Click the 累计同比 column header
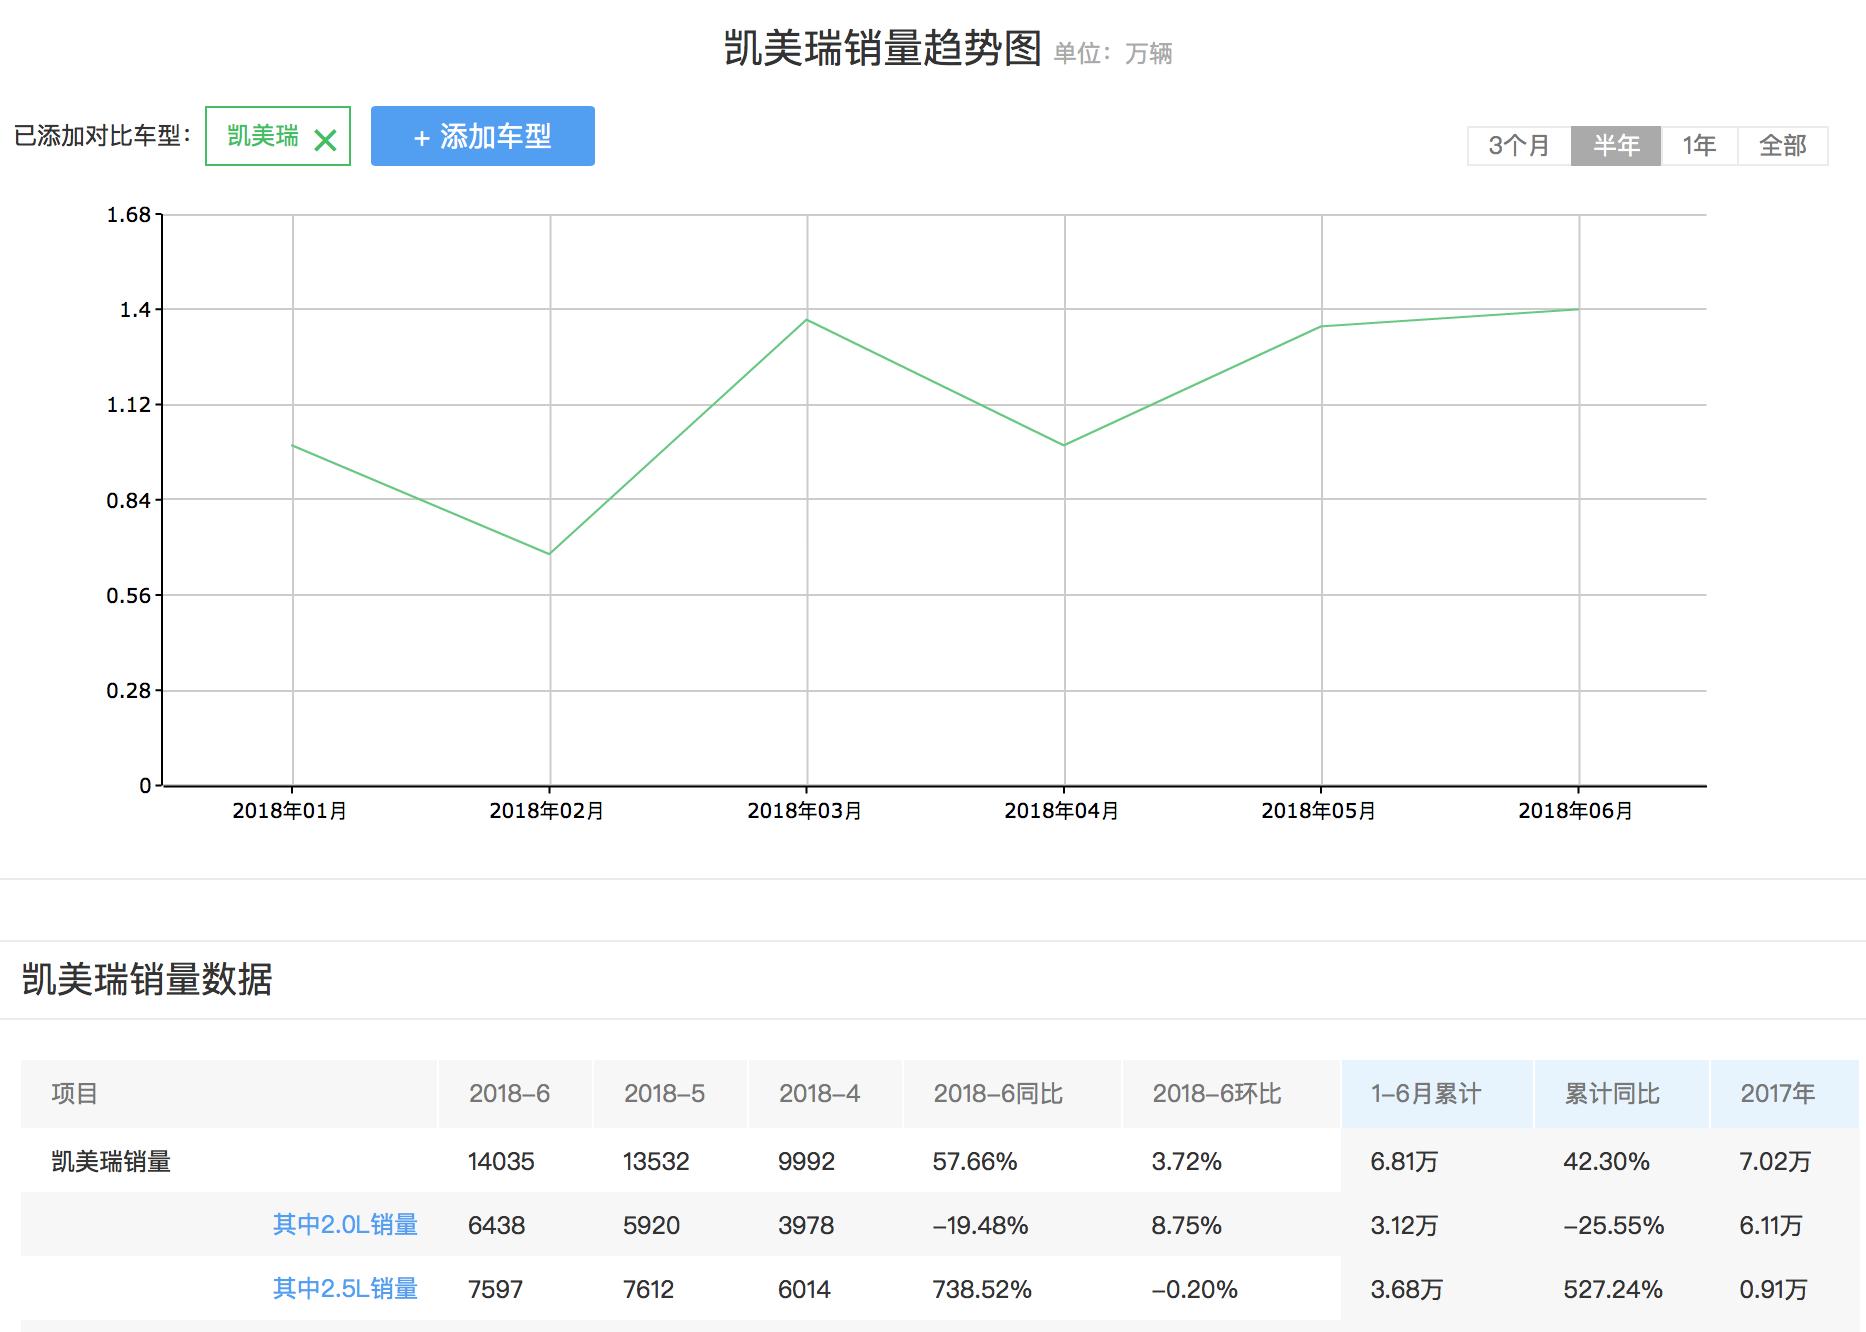The image size is (1866, 1332). click(1611, 1094)
